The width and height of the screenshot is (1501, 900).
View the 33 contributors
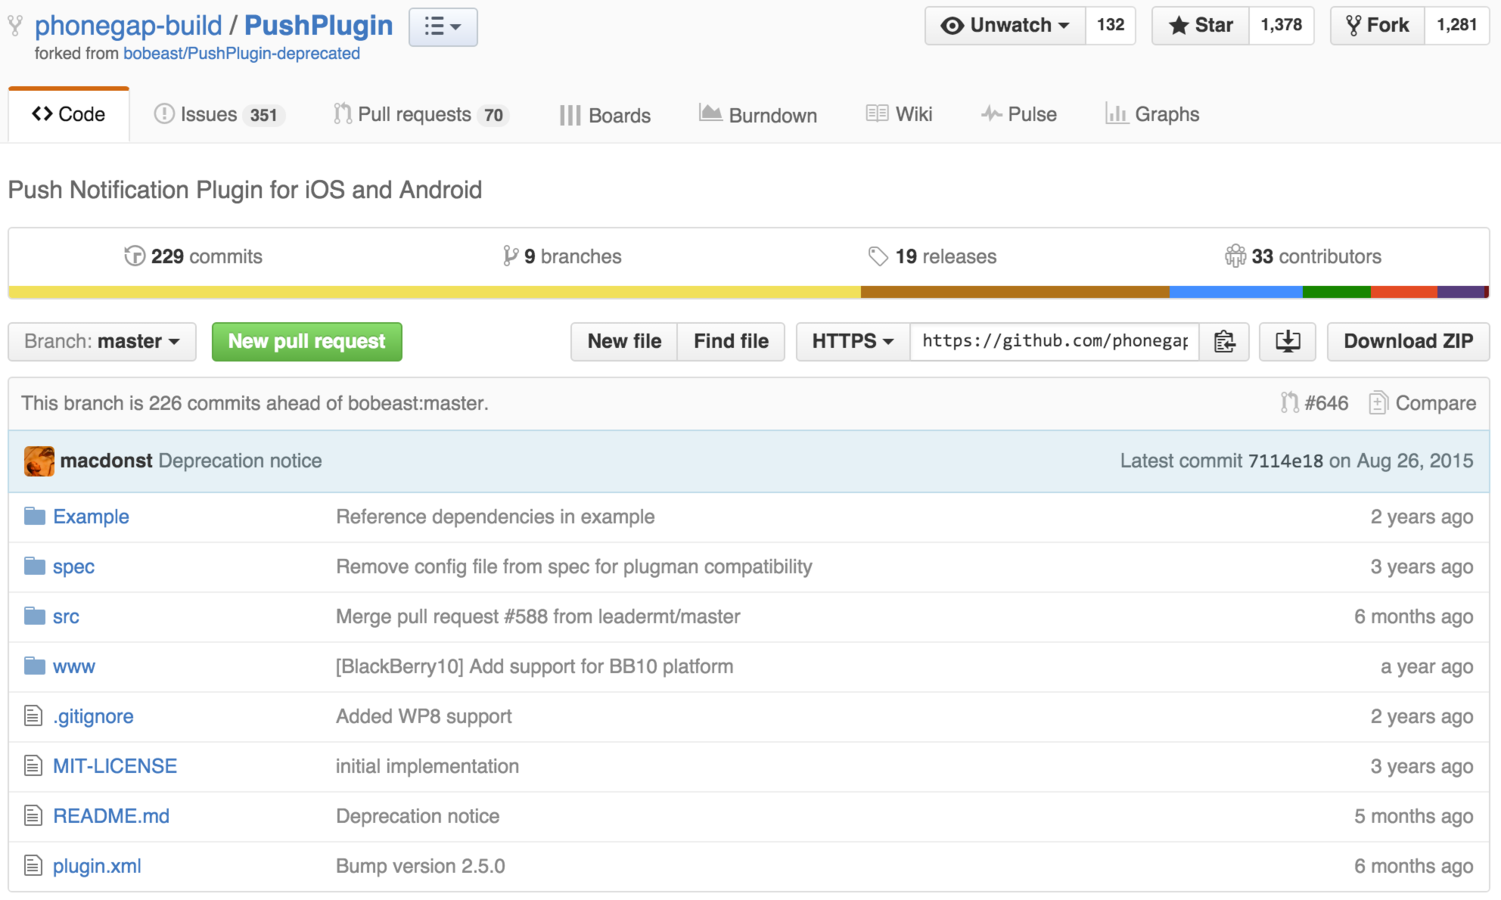(1303, 256)
